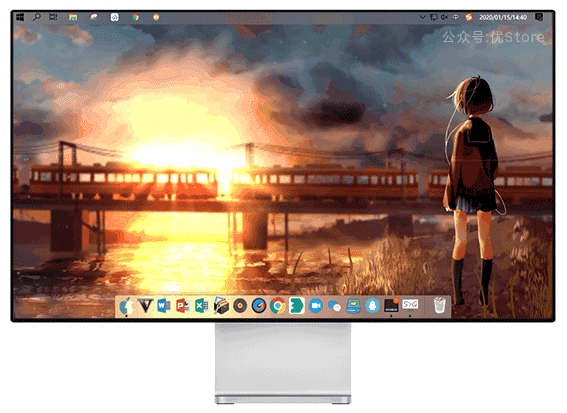567x413 pixels.
Task: Open the 2020/01/15 date and time clock
Action: [503, 17]
